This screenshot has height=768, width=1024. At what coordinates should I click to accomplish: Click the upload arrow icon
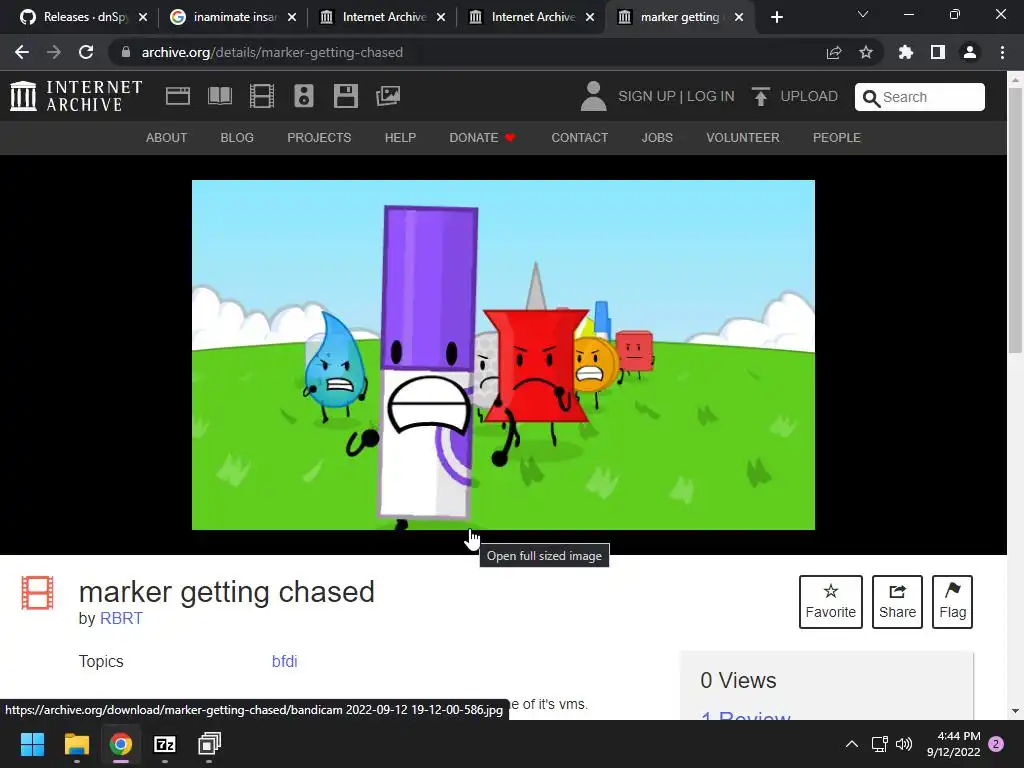pyautogui.click(x=760, y=96)
